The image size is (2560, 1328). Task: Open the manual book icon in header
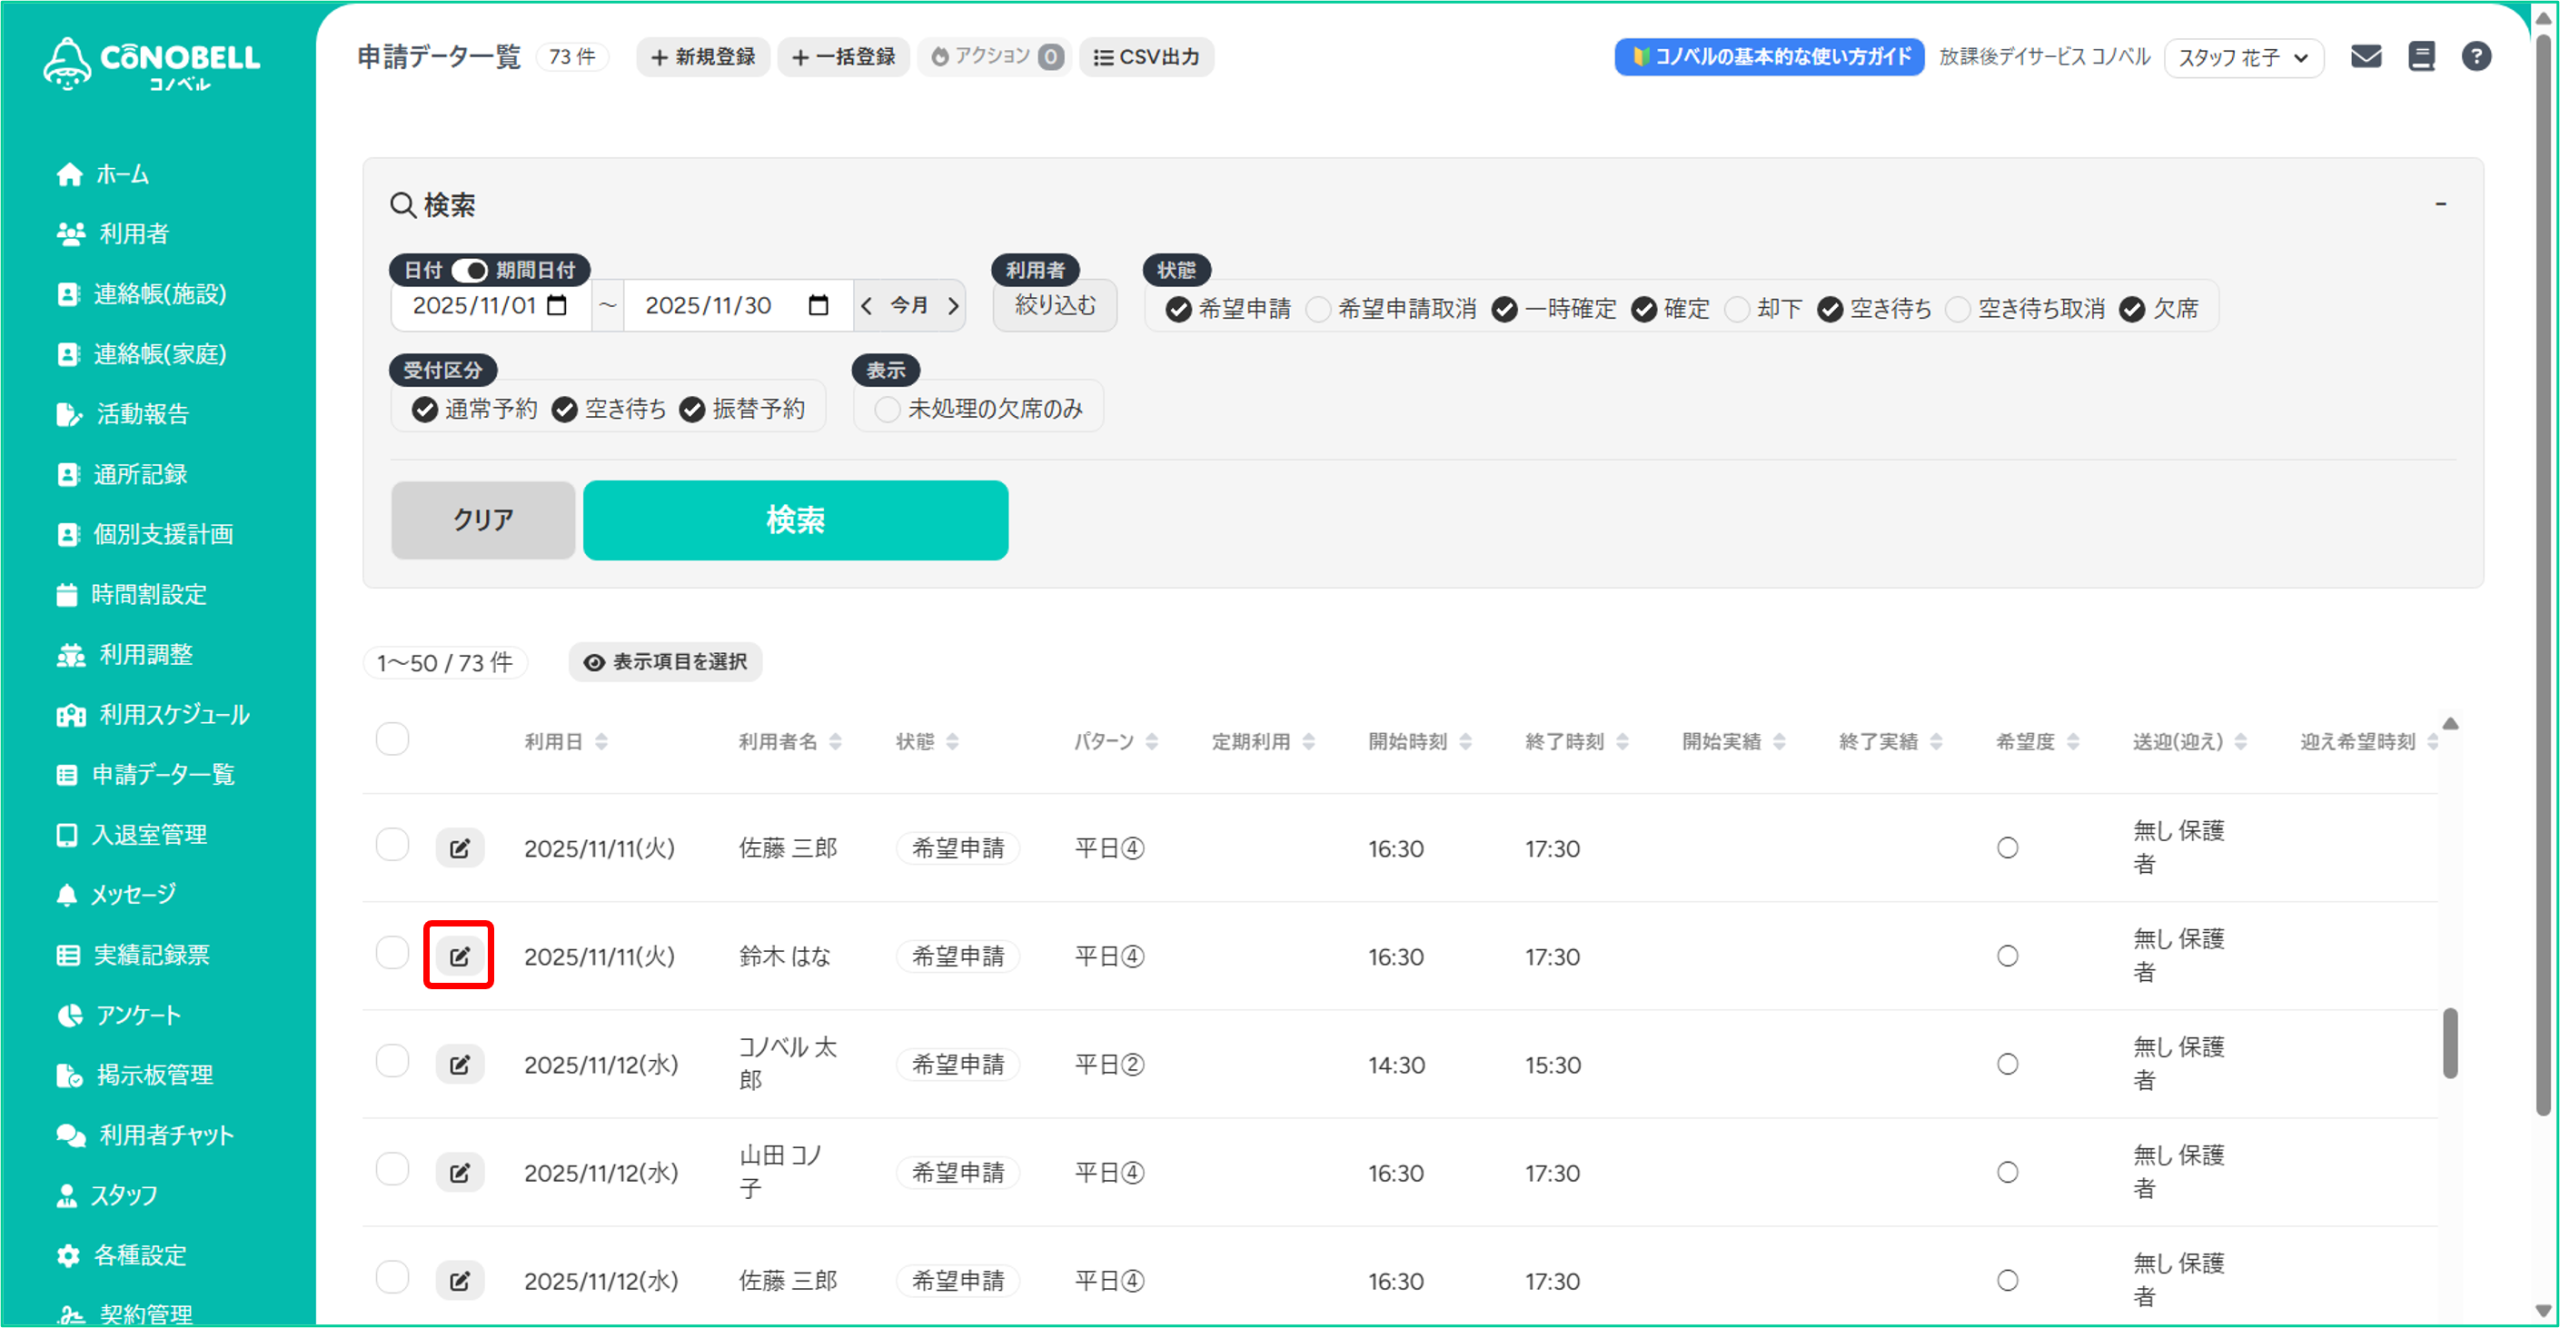pyautogui.click(x=2421, y=56)
